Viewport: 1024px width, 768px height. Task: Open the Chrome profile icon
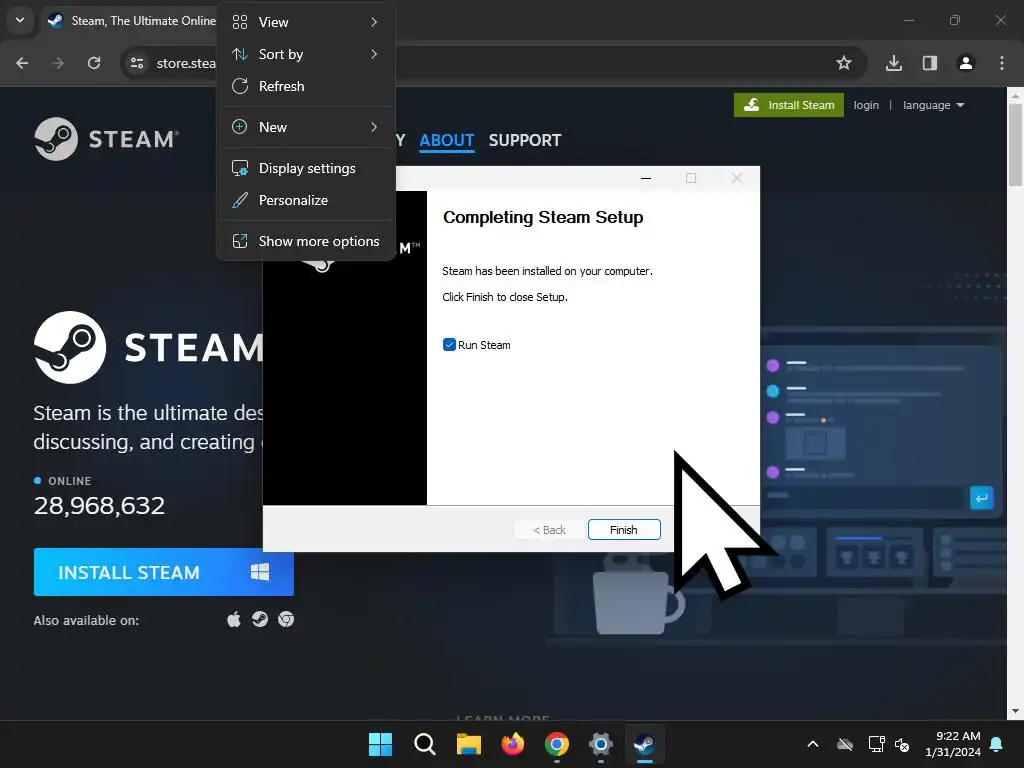click(x=966, y=63)
